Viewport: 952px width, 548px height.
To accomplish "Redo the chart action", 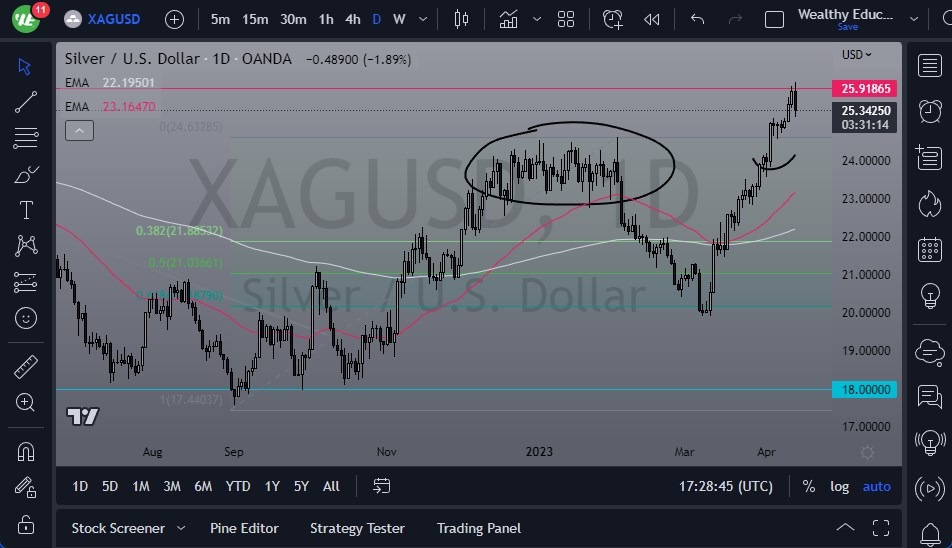I will [x=735, y=19].
